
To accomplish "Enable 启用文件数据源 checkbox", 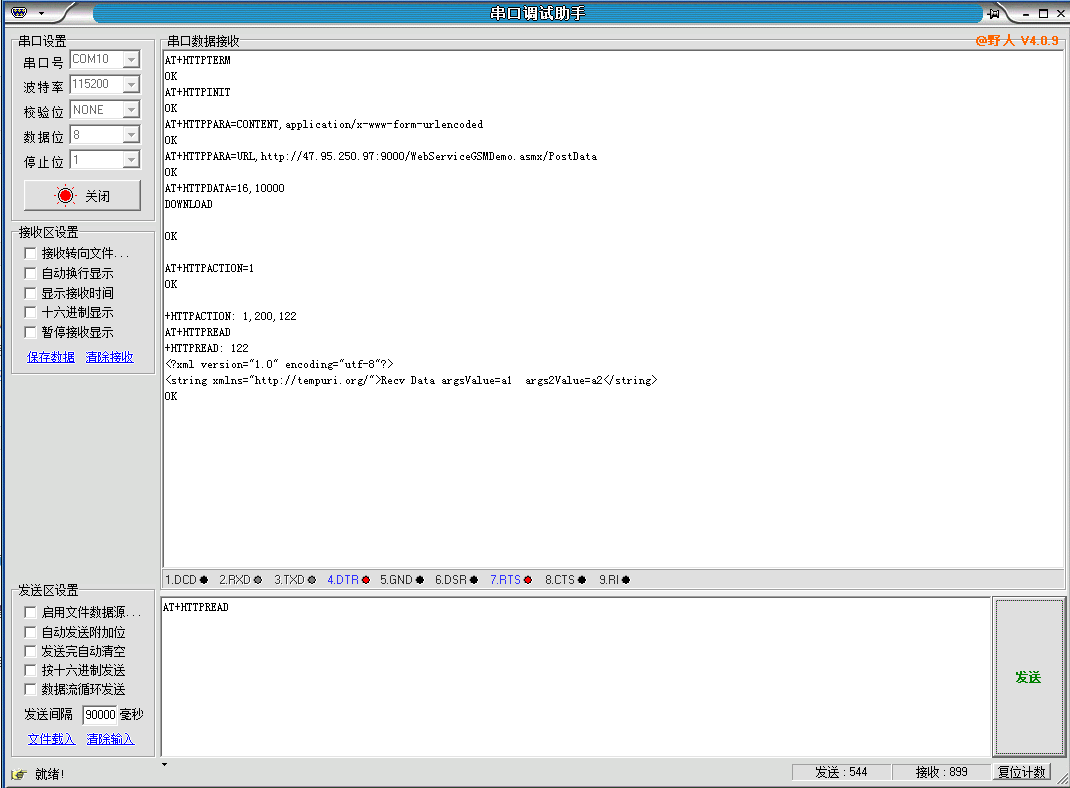I will coord(30,612).
